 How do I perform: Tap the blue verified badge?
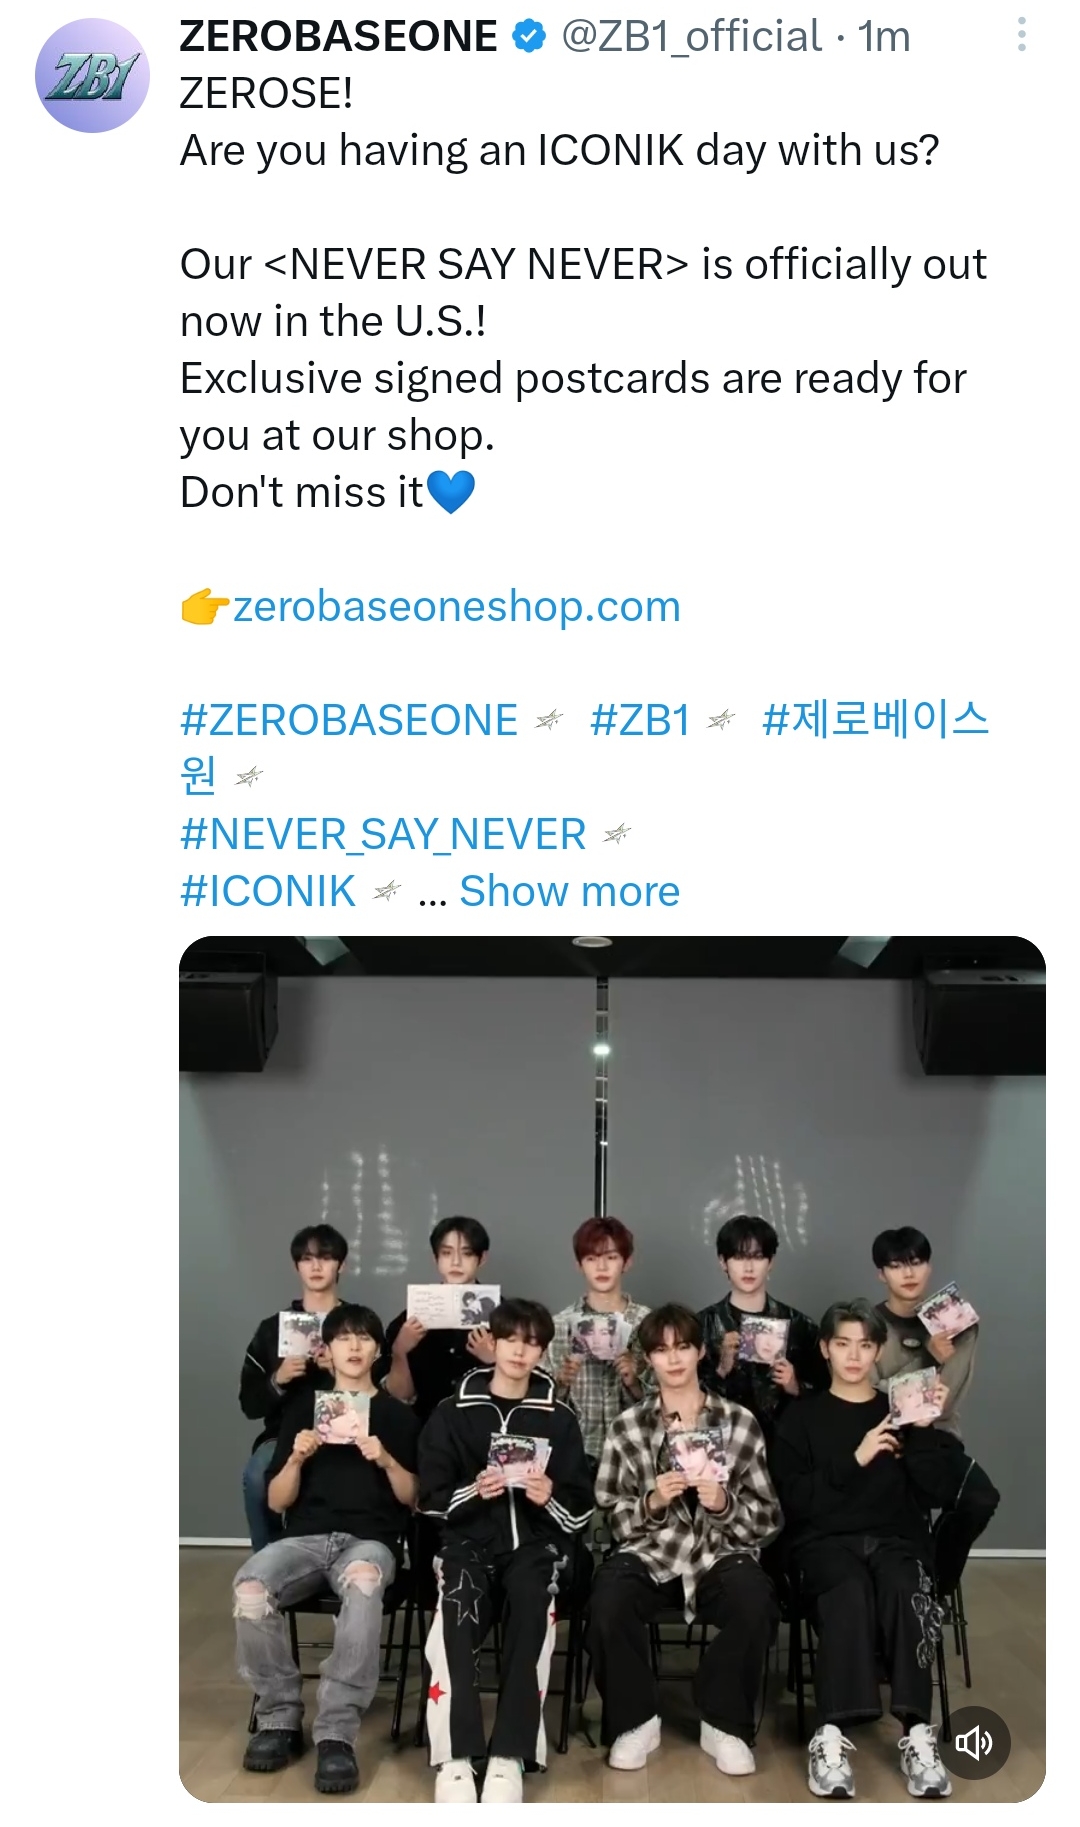(x=529, y=37)
